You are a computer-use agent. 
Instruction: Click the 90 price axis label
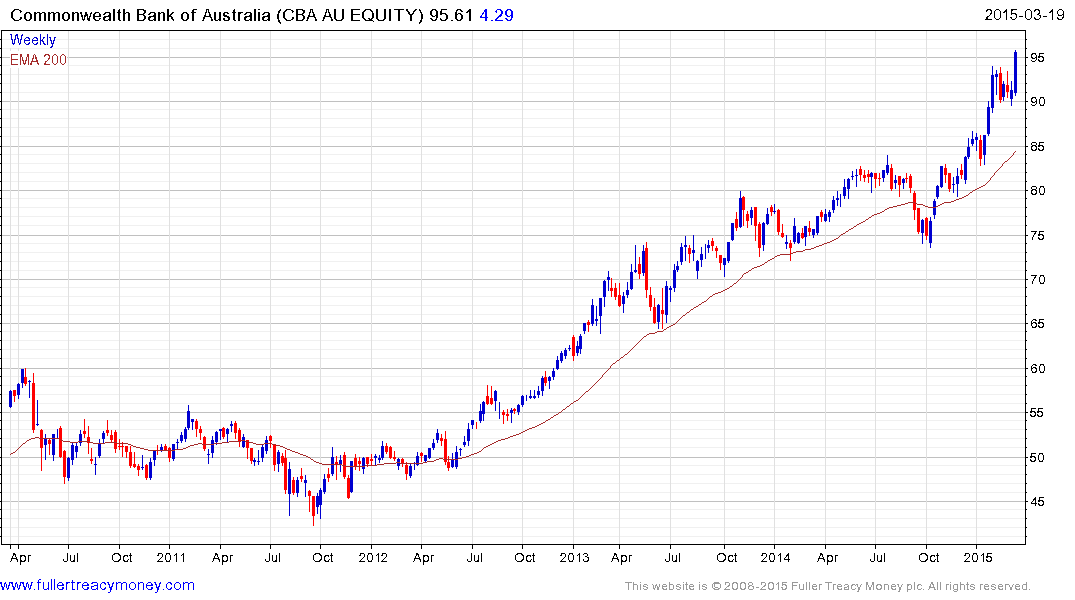[x=1038, y=101]
